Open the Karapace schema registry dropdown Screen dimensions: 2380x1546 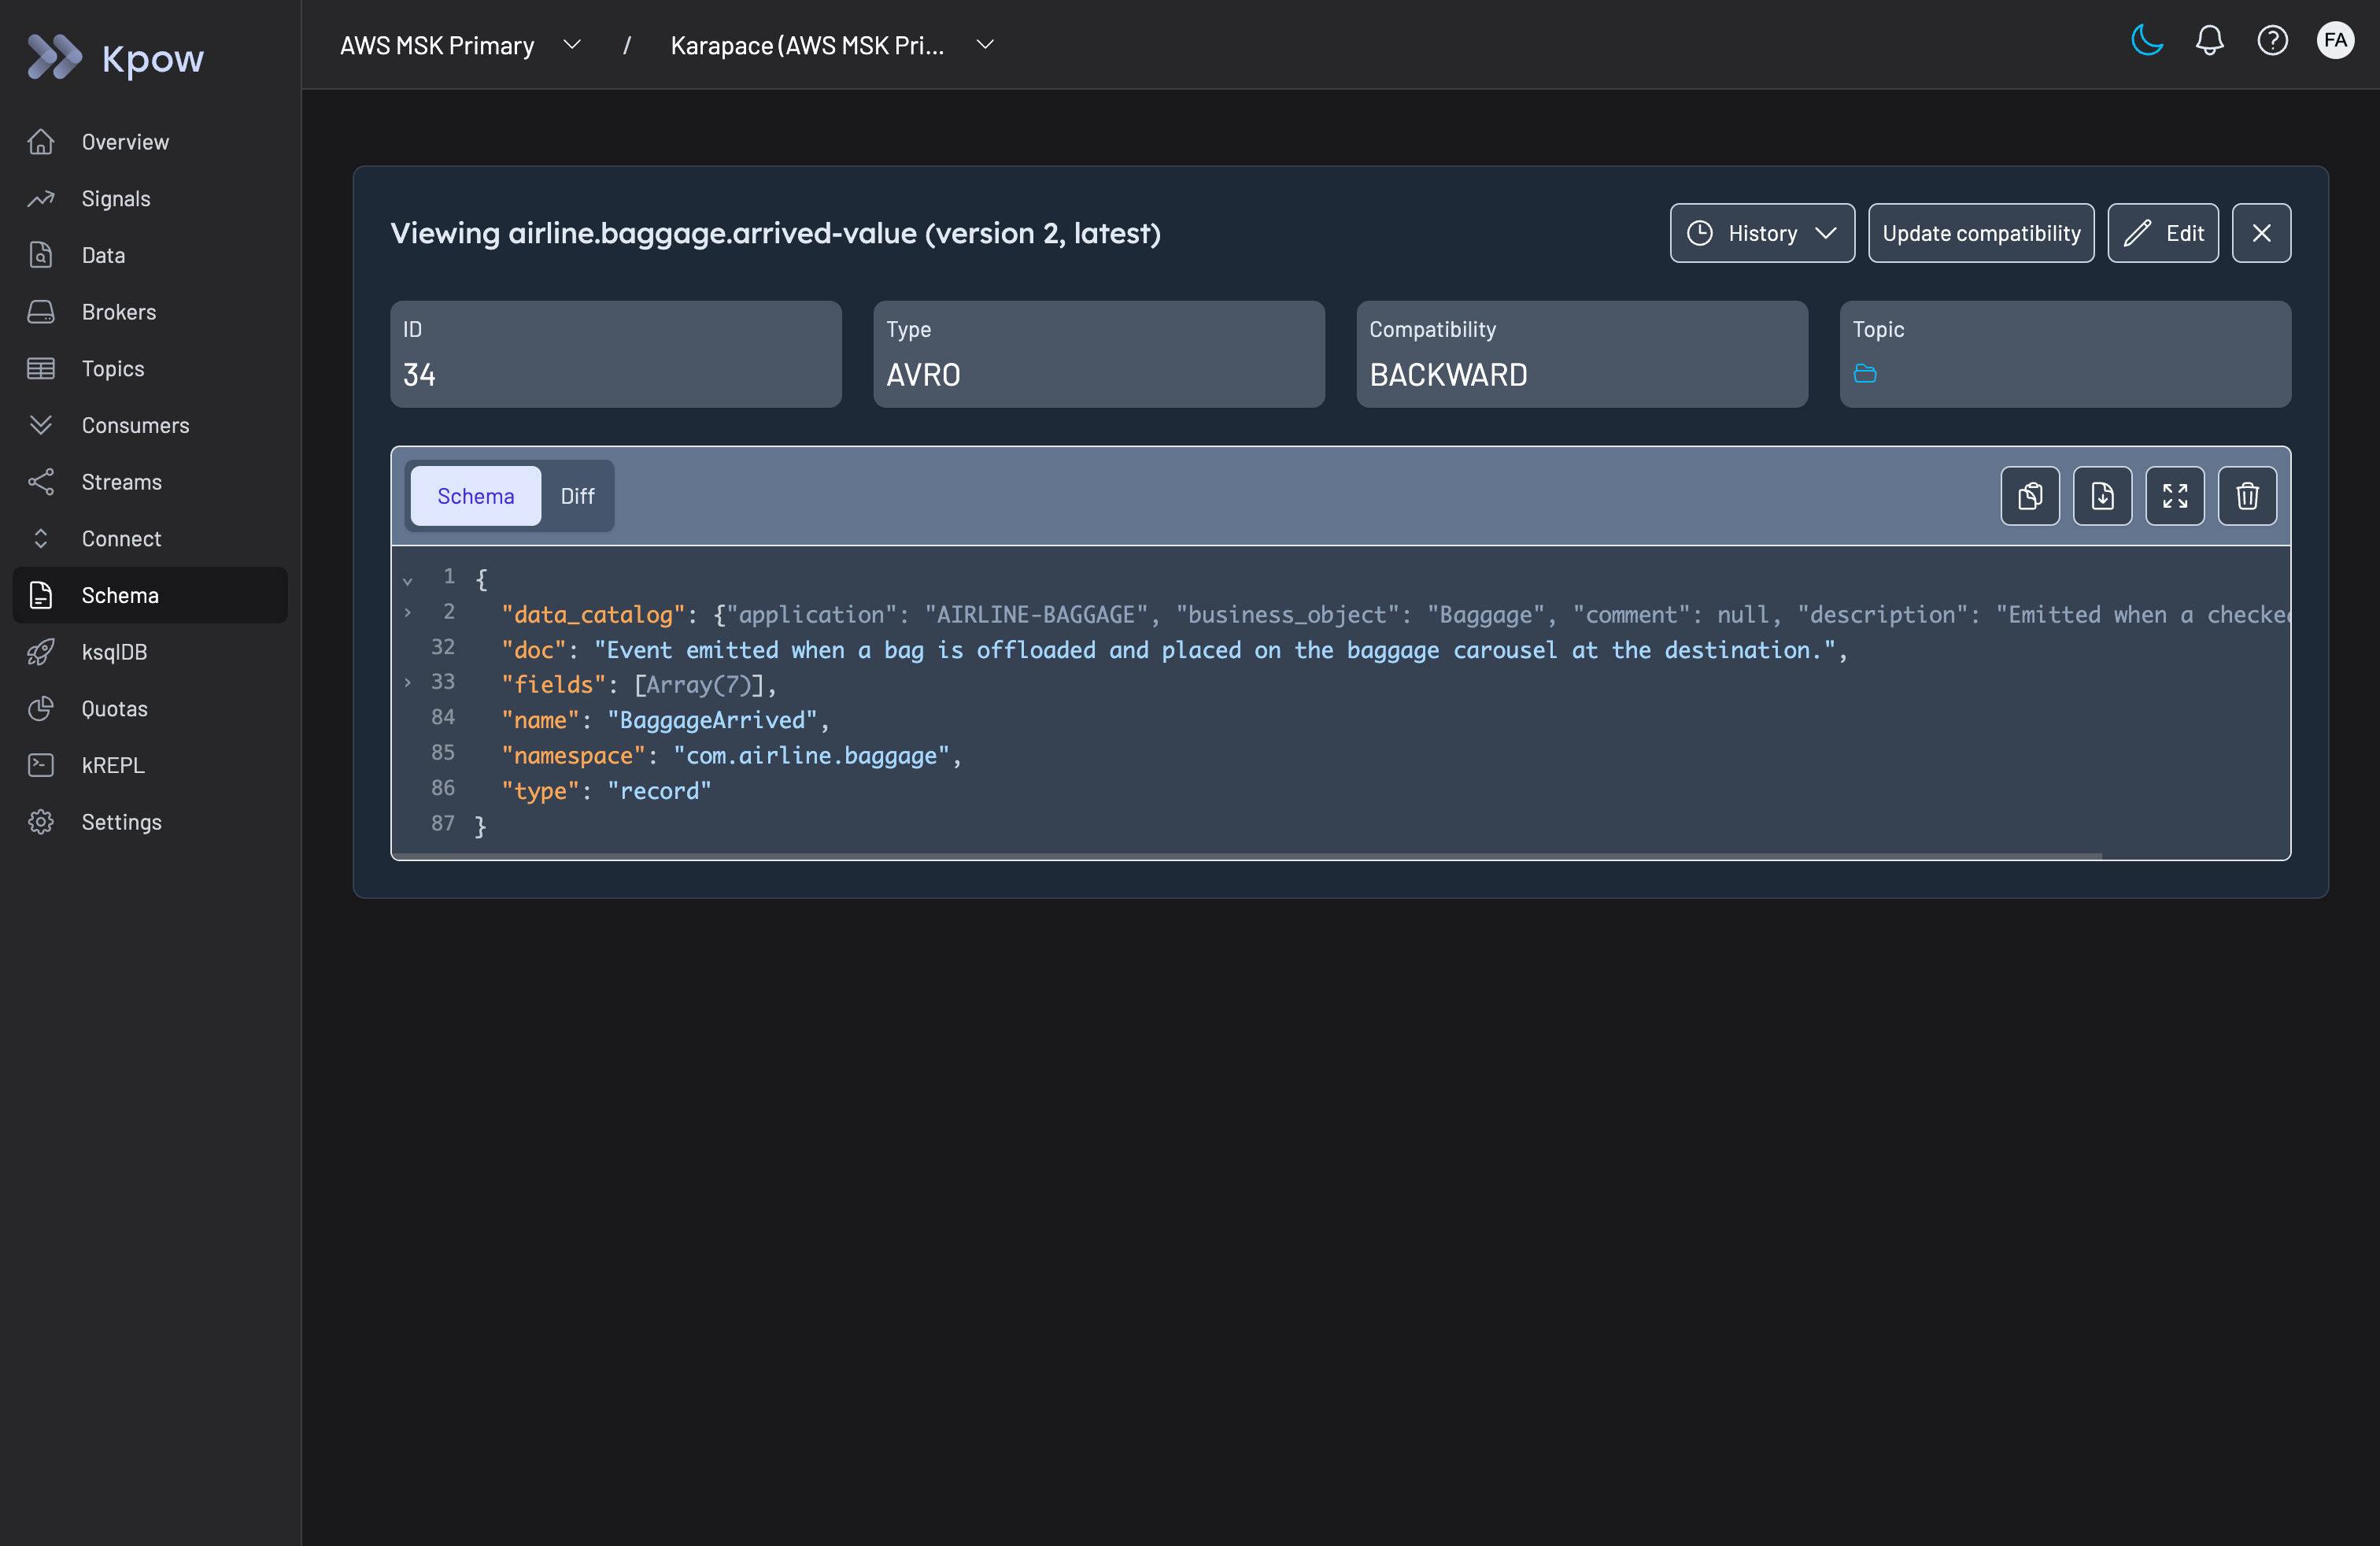click(832, 45)
